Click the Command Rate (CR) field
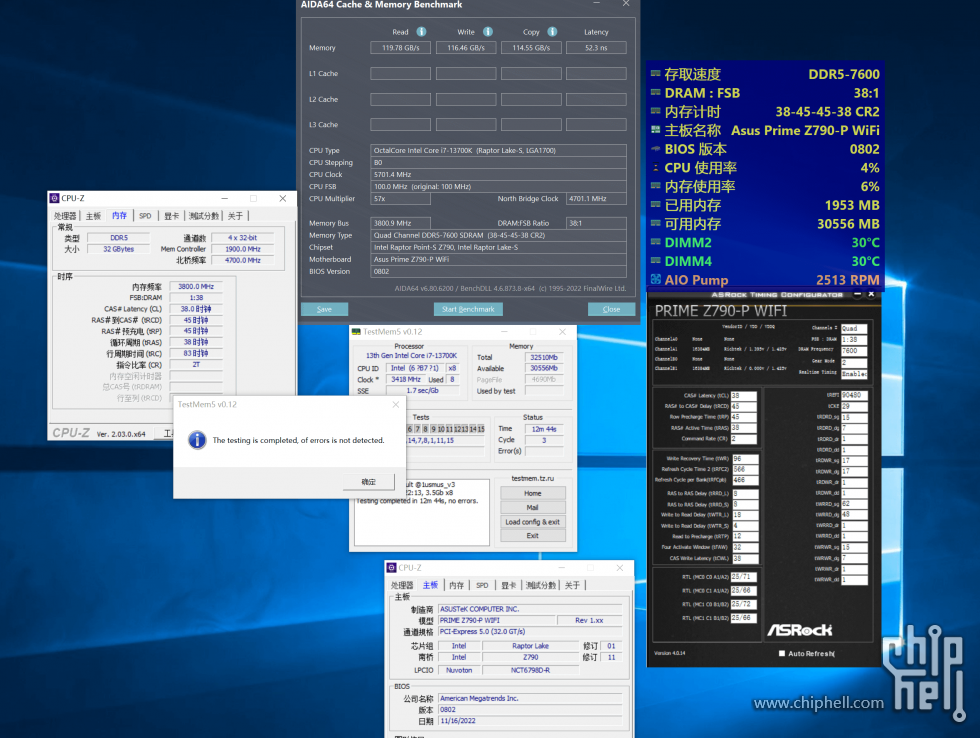980x738 pixels. pos(744,439)
